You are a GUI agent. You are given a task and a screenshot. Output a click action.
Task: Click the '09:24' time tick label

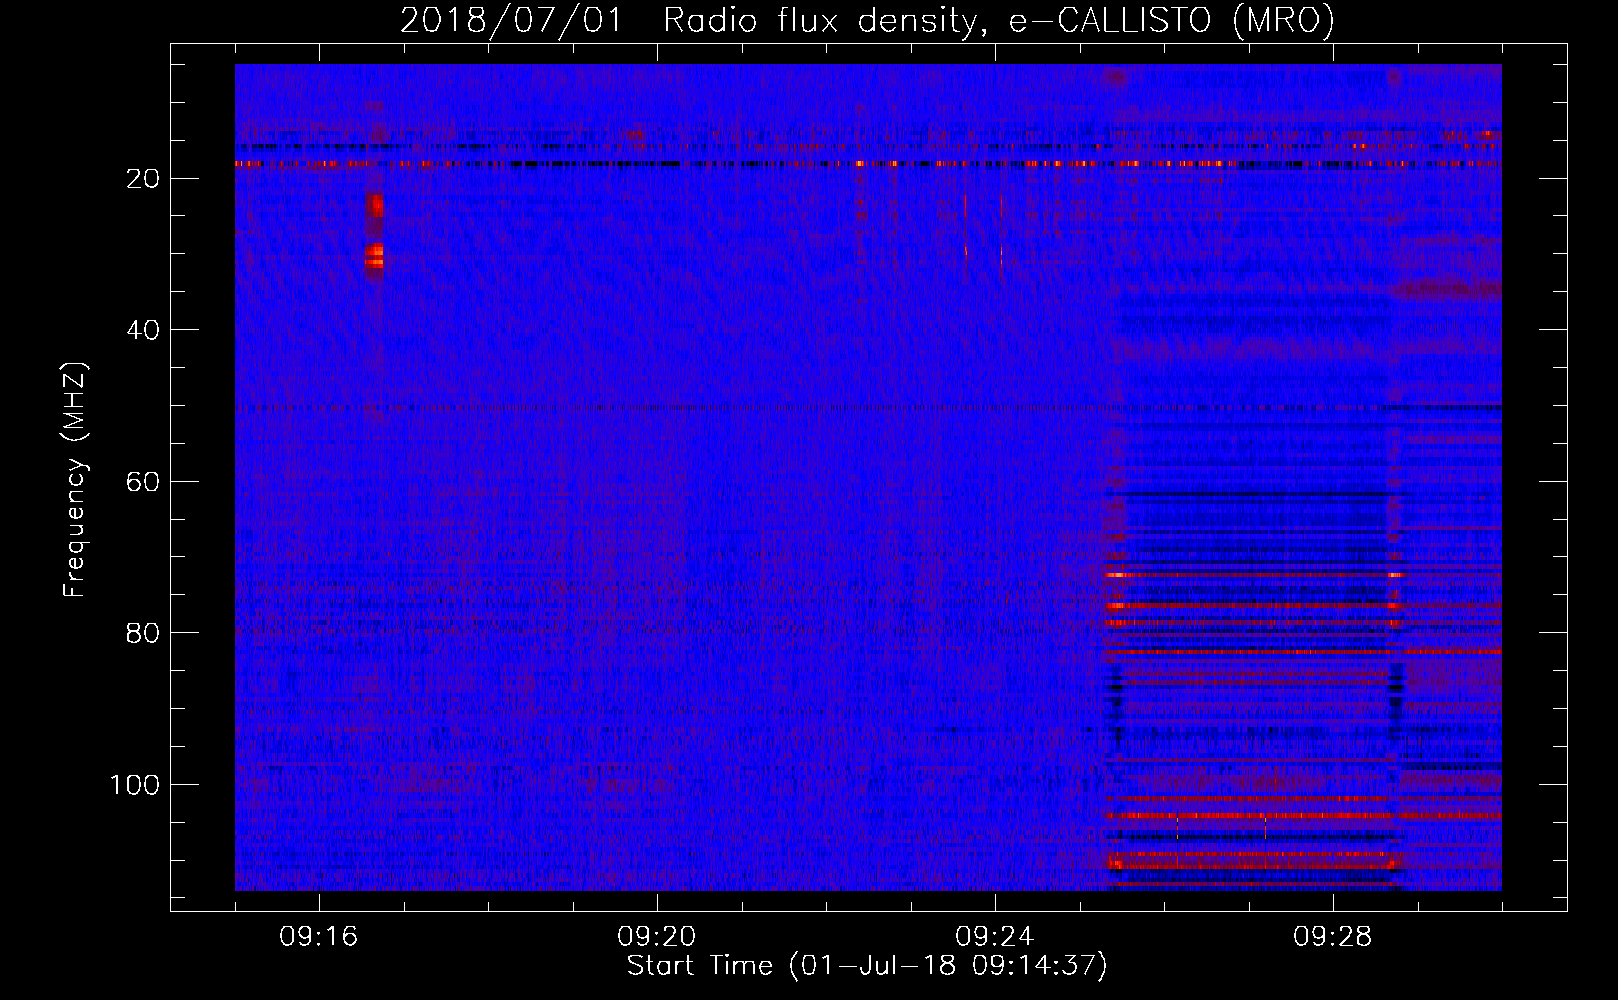pos(994,937)
